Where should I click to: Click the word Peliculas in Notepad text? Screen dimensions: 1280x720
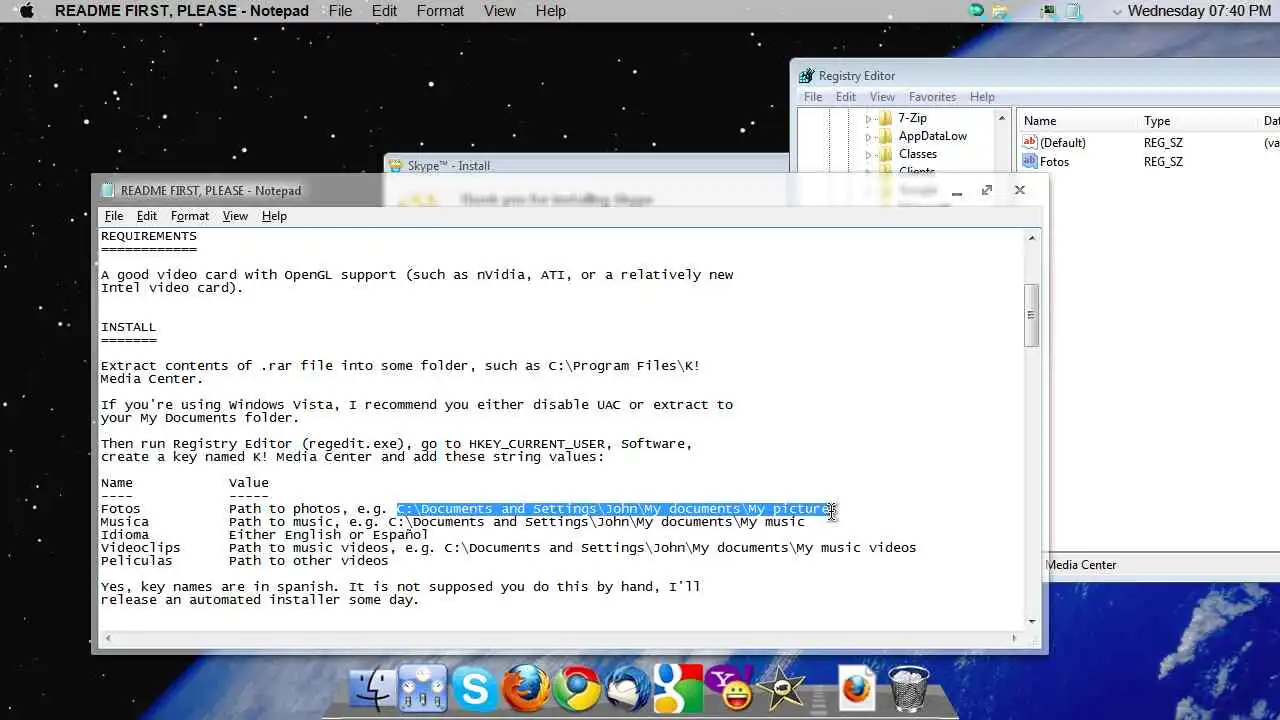point(137,561)
